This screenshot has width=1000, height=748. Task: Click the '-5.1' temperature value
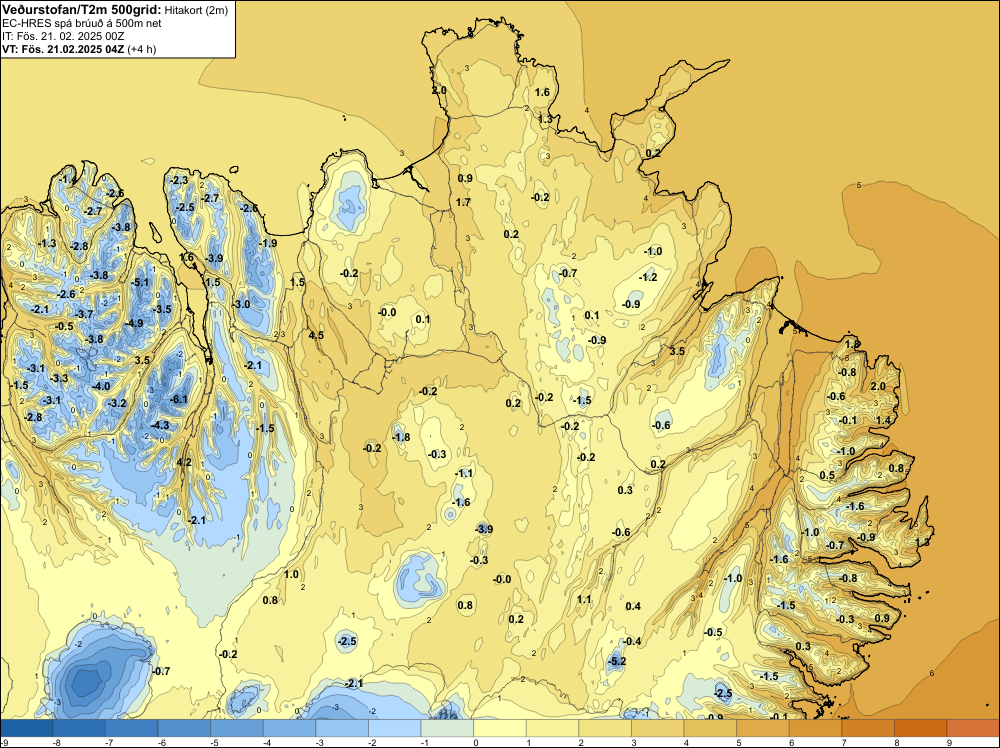(140, 282)
